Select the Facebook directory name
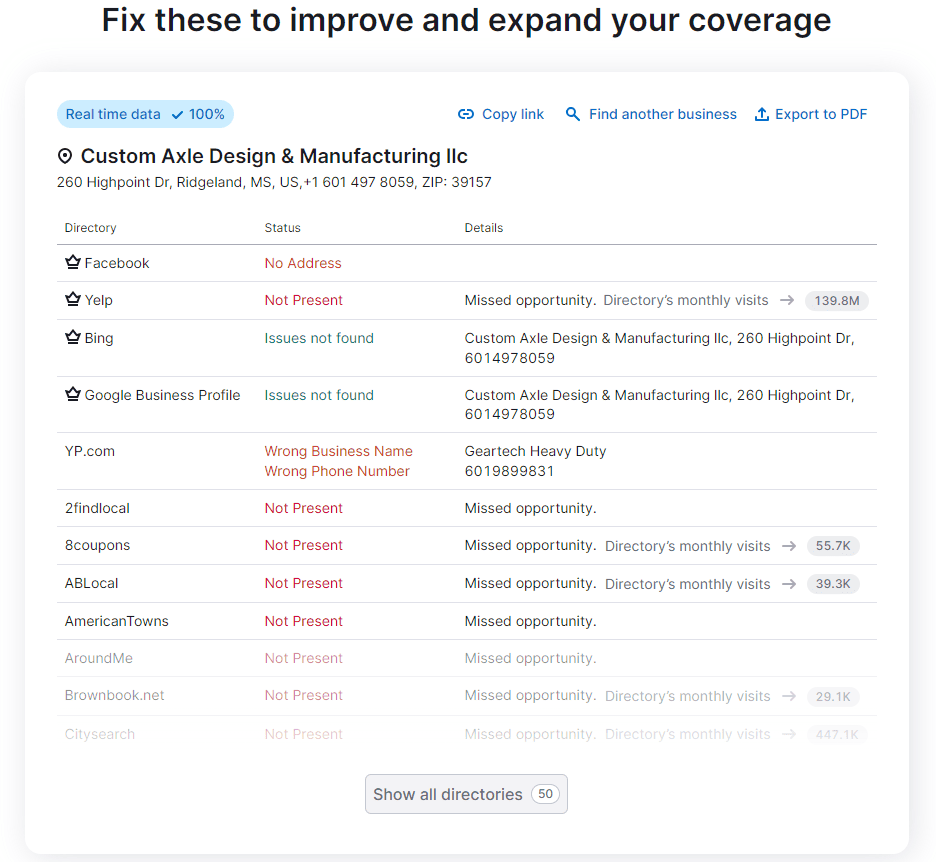The width and height of the screenshot is (936, 862). [117, 263]
